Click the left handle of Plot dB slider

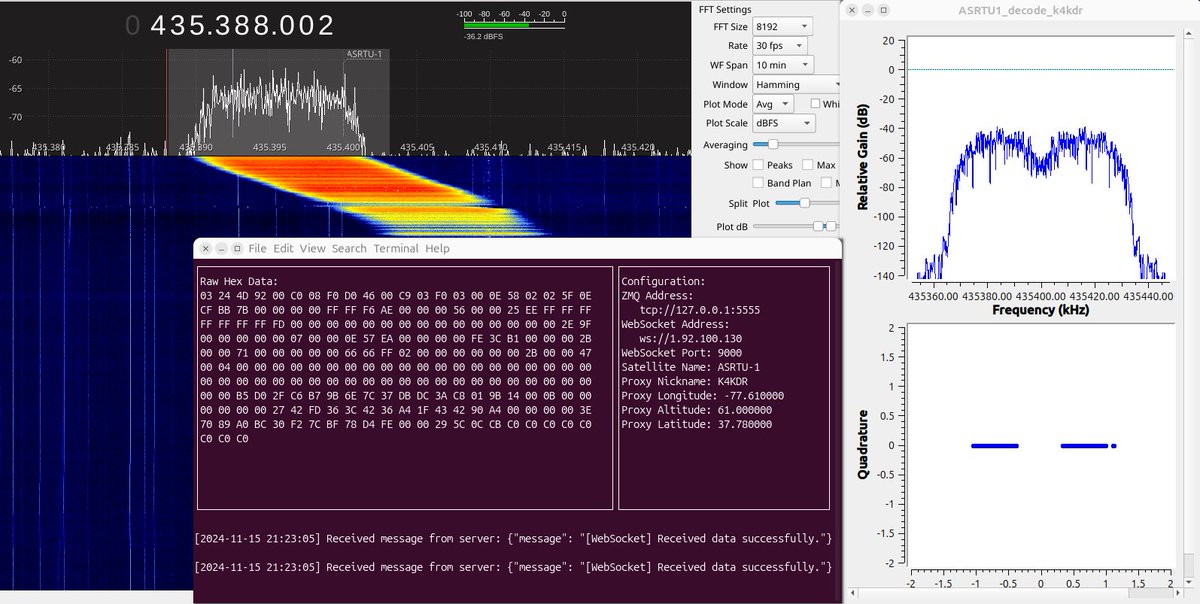pos(818,227)
